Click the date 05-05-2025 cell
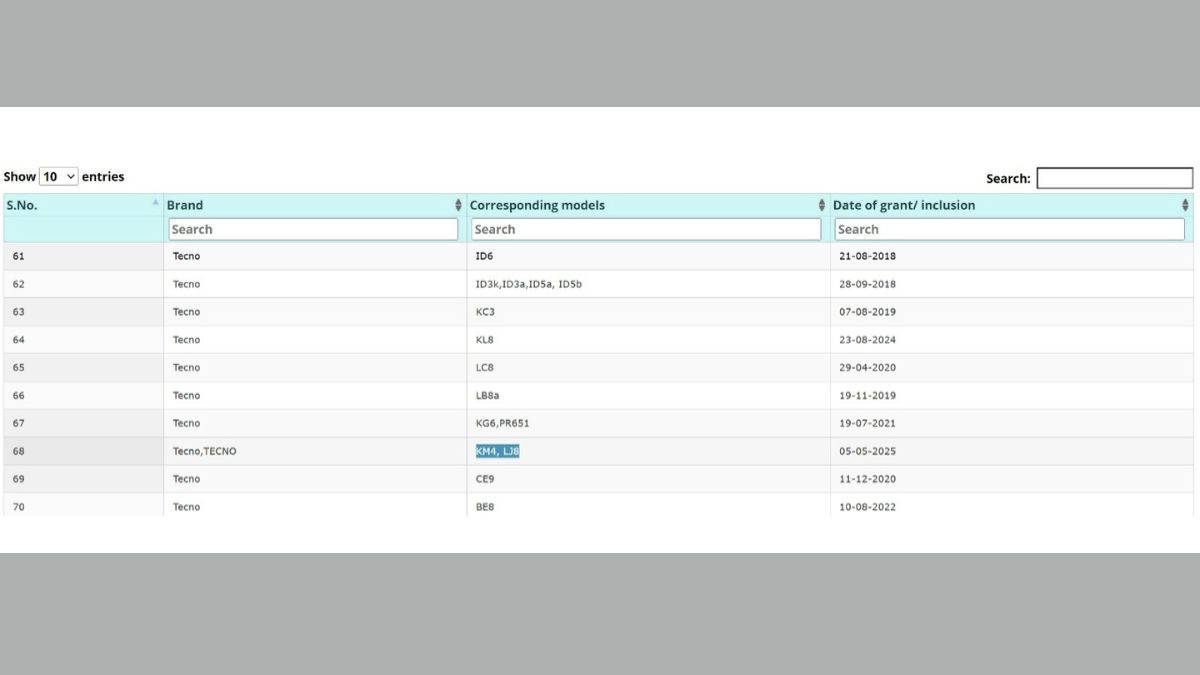Image resolution: width=1200 pixels, height=675 pixels. 867,451
